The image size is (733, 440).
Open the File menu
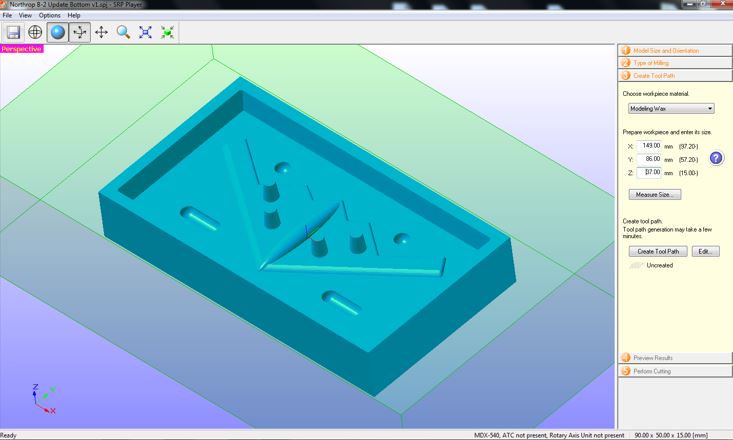click(x=7, y=15)
